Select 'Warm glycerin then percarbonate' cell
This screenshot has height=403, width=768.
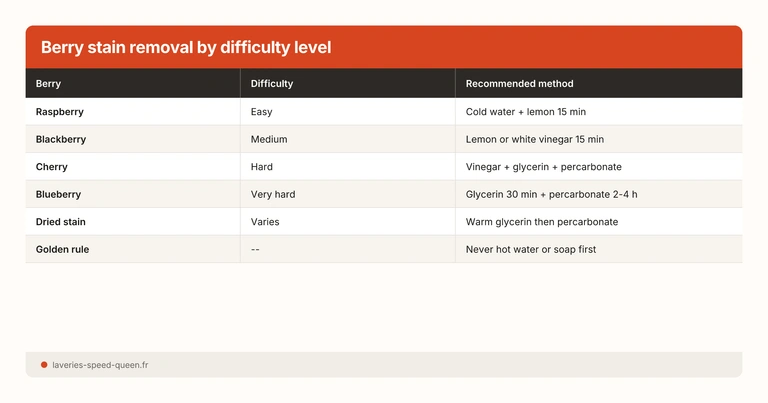542,222
